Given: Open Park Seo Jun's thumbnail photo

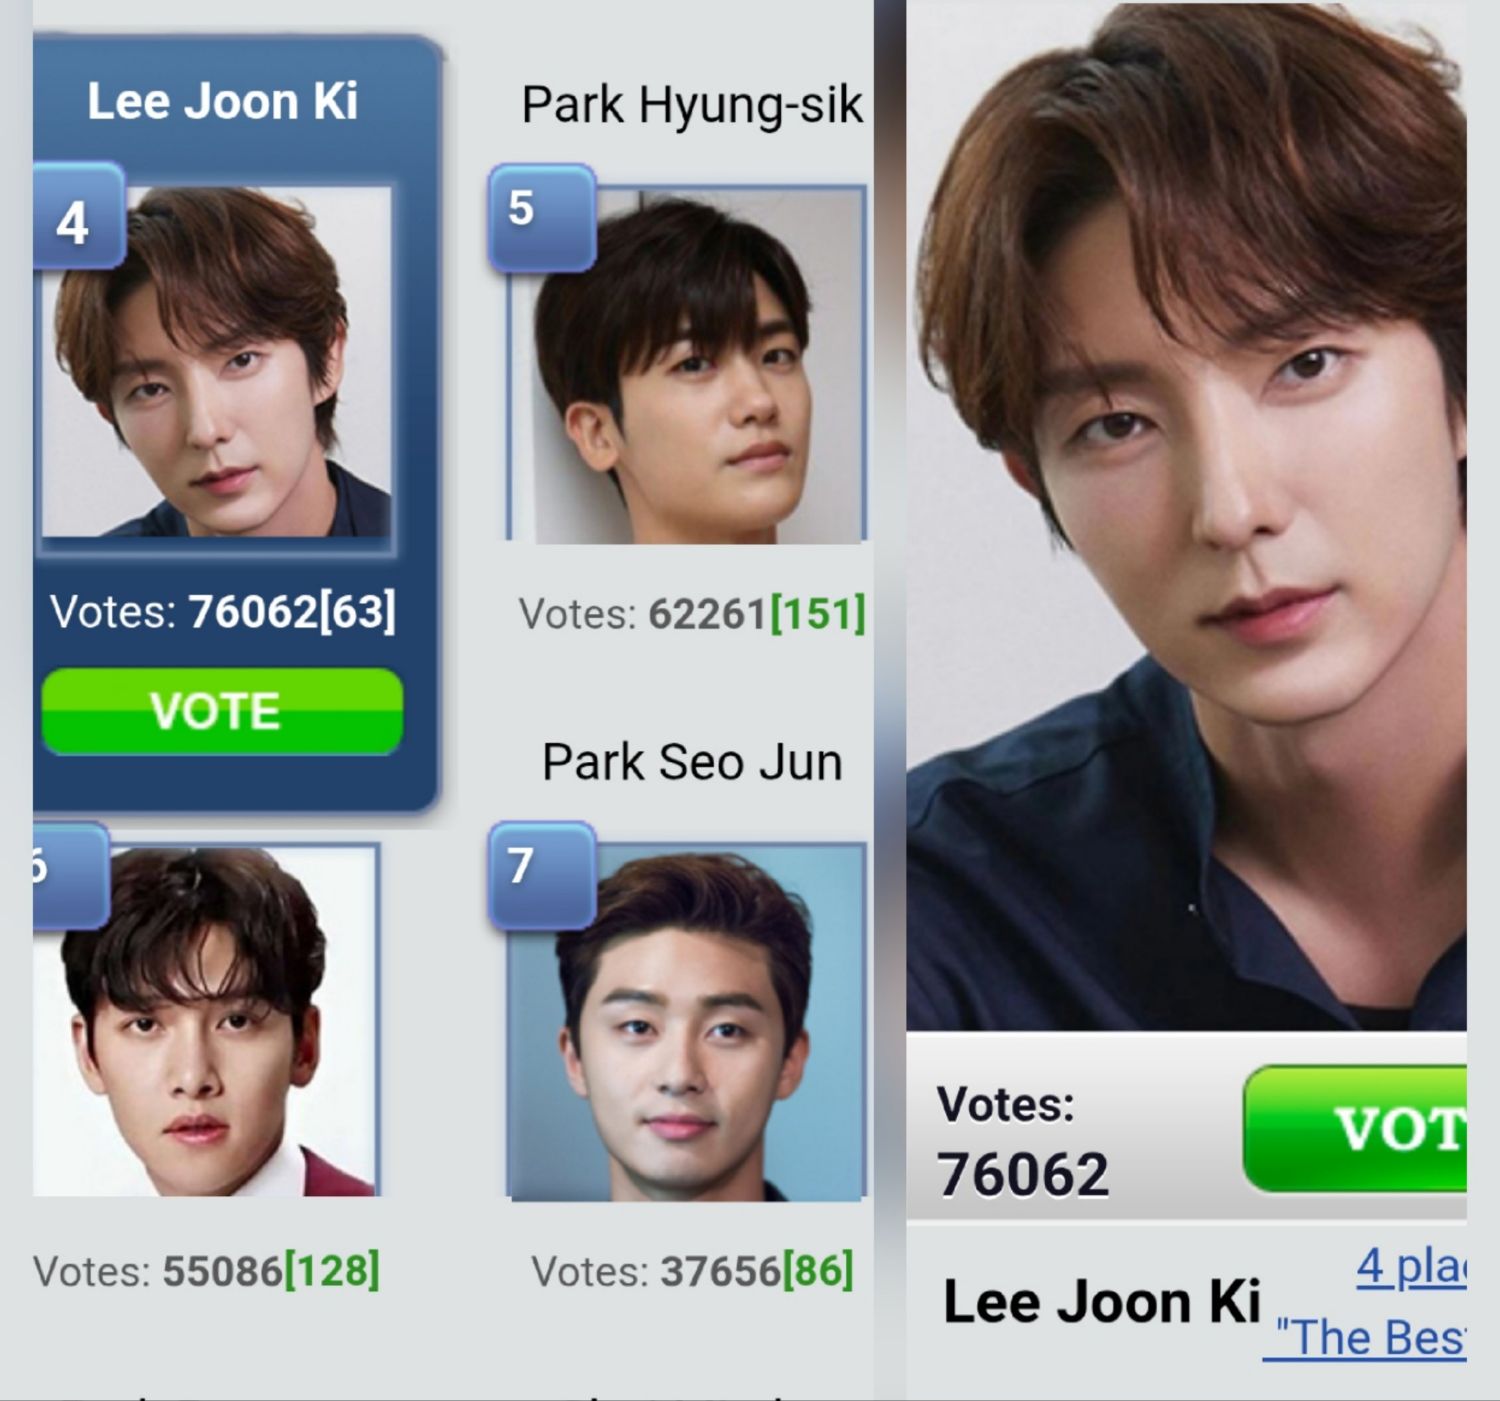Looking at the screenshot, I should point(687,1022).
